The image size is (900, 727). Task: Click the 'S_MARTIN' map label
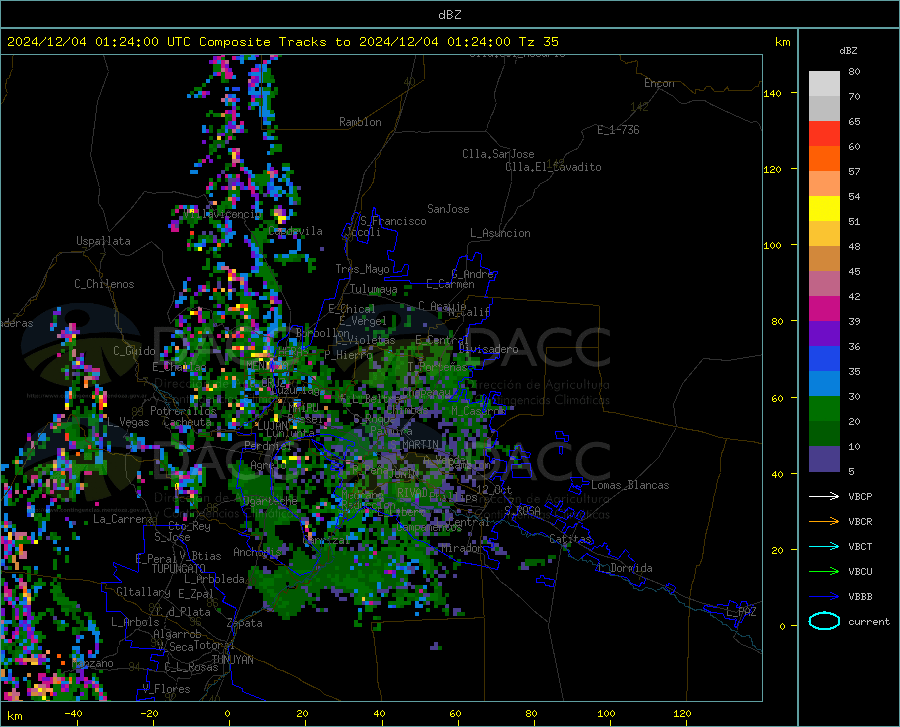[x=414, y=445]
